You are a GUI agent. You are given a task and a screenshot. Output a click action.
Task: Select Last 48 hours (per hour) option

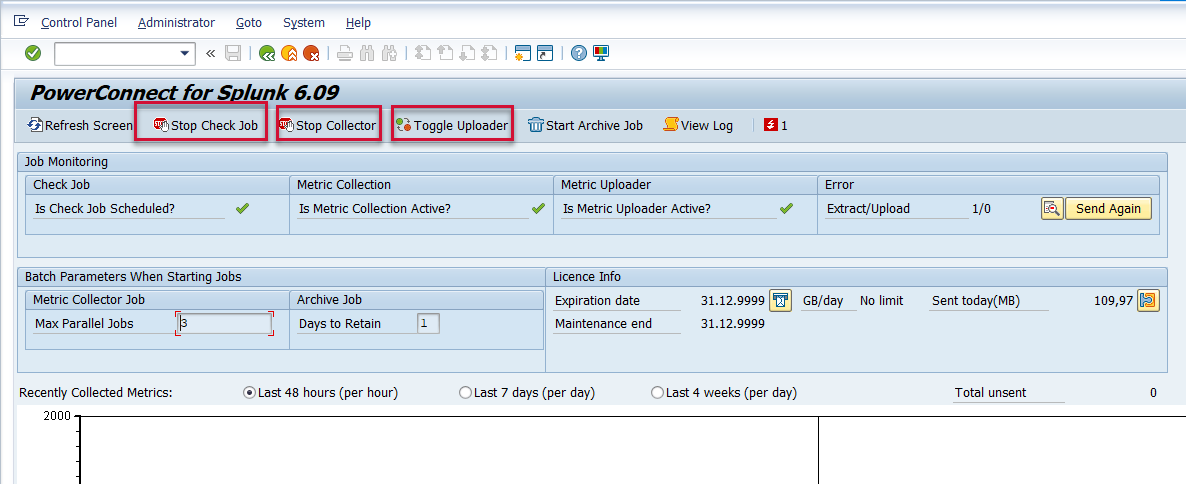250,393
